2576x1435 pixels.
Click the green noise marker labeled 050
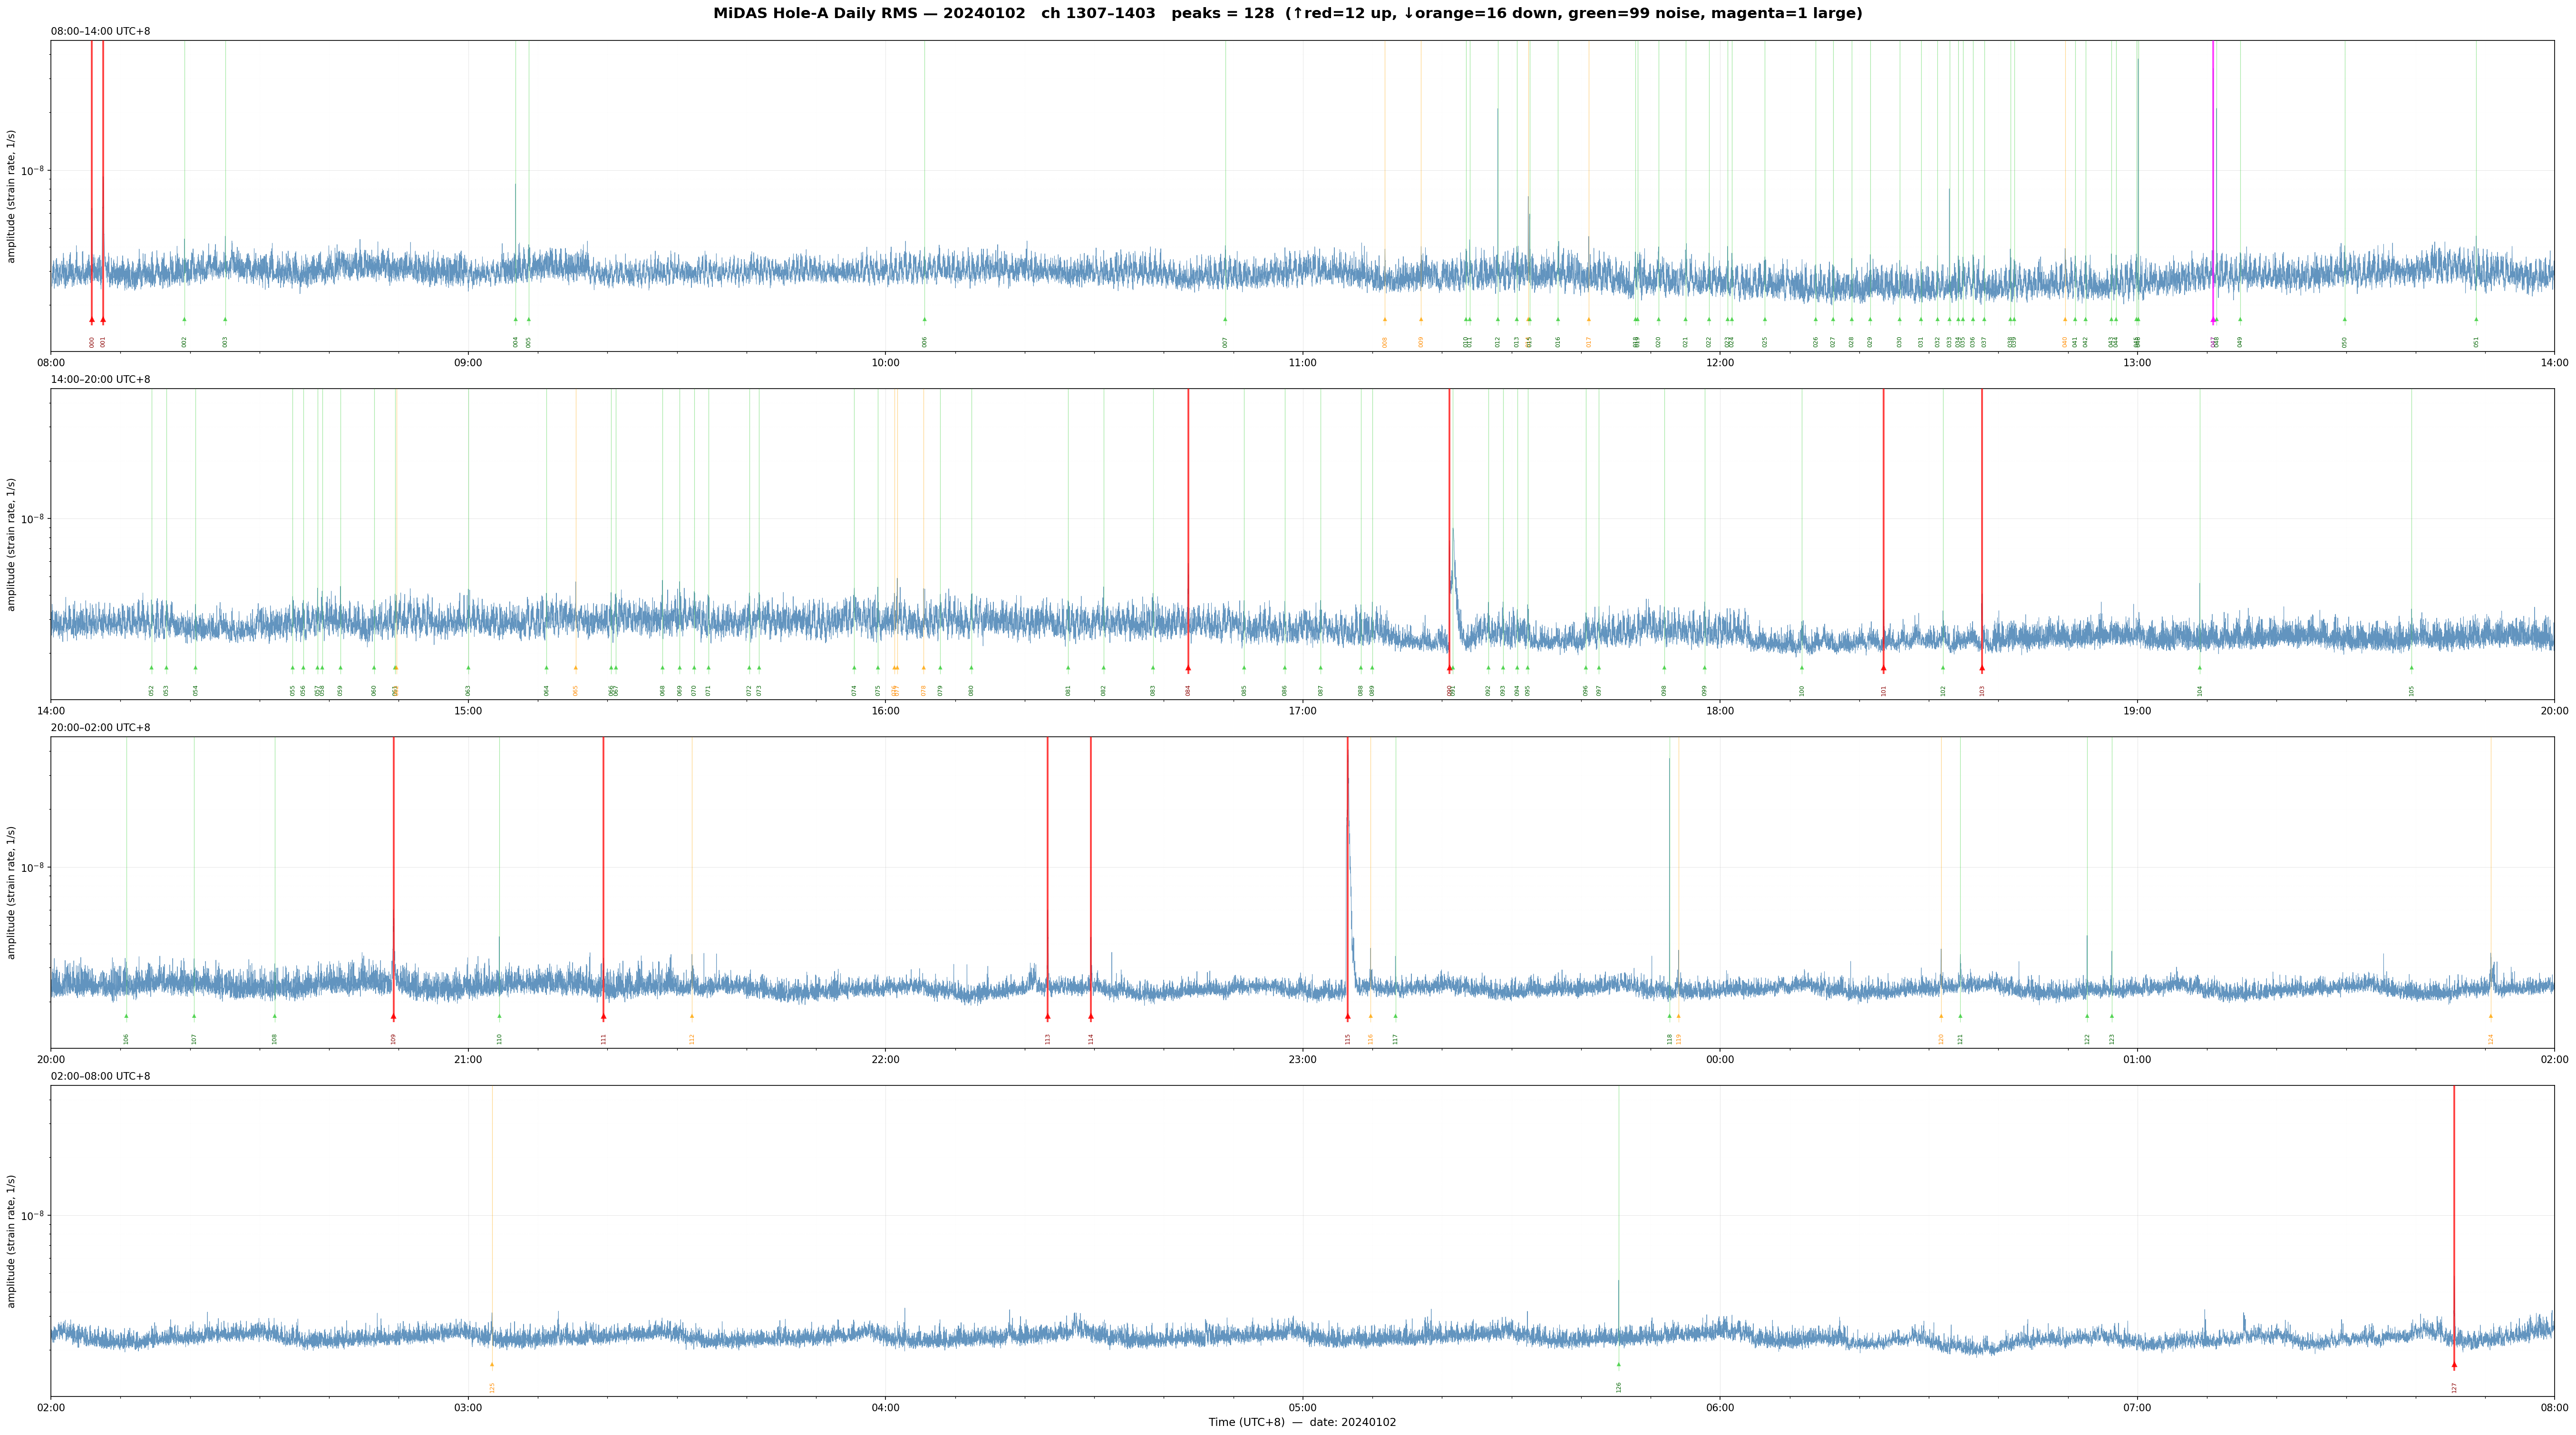2344,320
